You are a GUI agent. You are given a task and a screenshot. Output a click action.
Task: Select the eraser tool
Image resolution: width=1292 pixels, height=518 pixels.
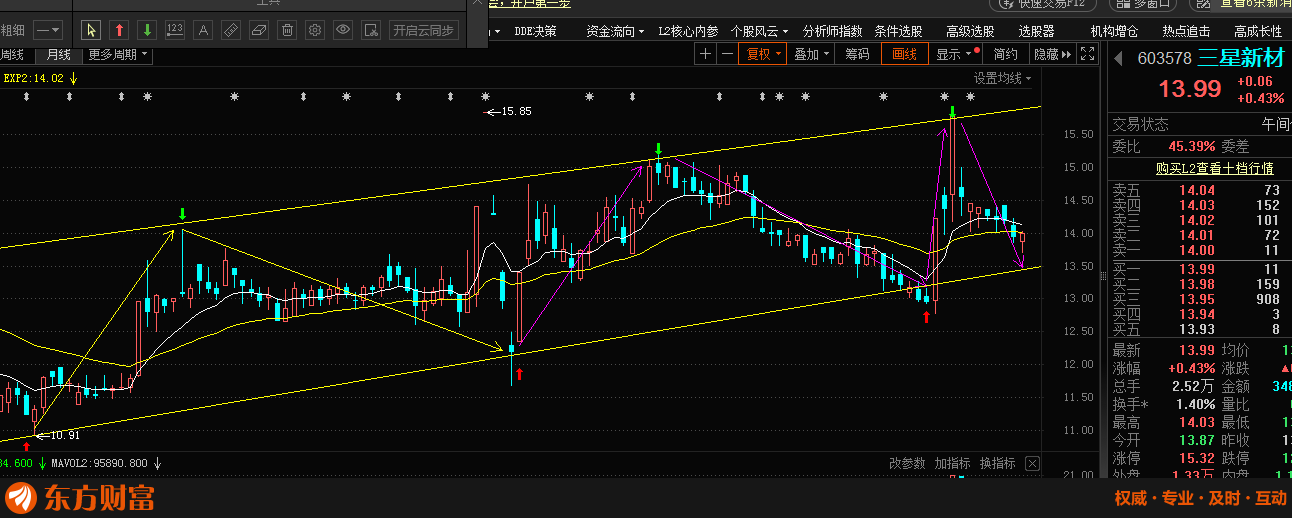(259, 30)
